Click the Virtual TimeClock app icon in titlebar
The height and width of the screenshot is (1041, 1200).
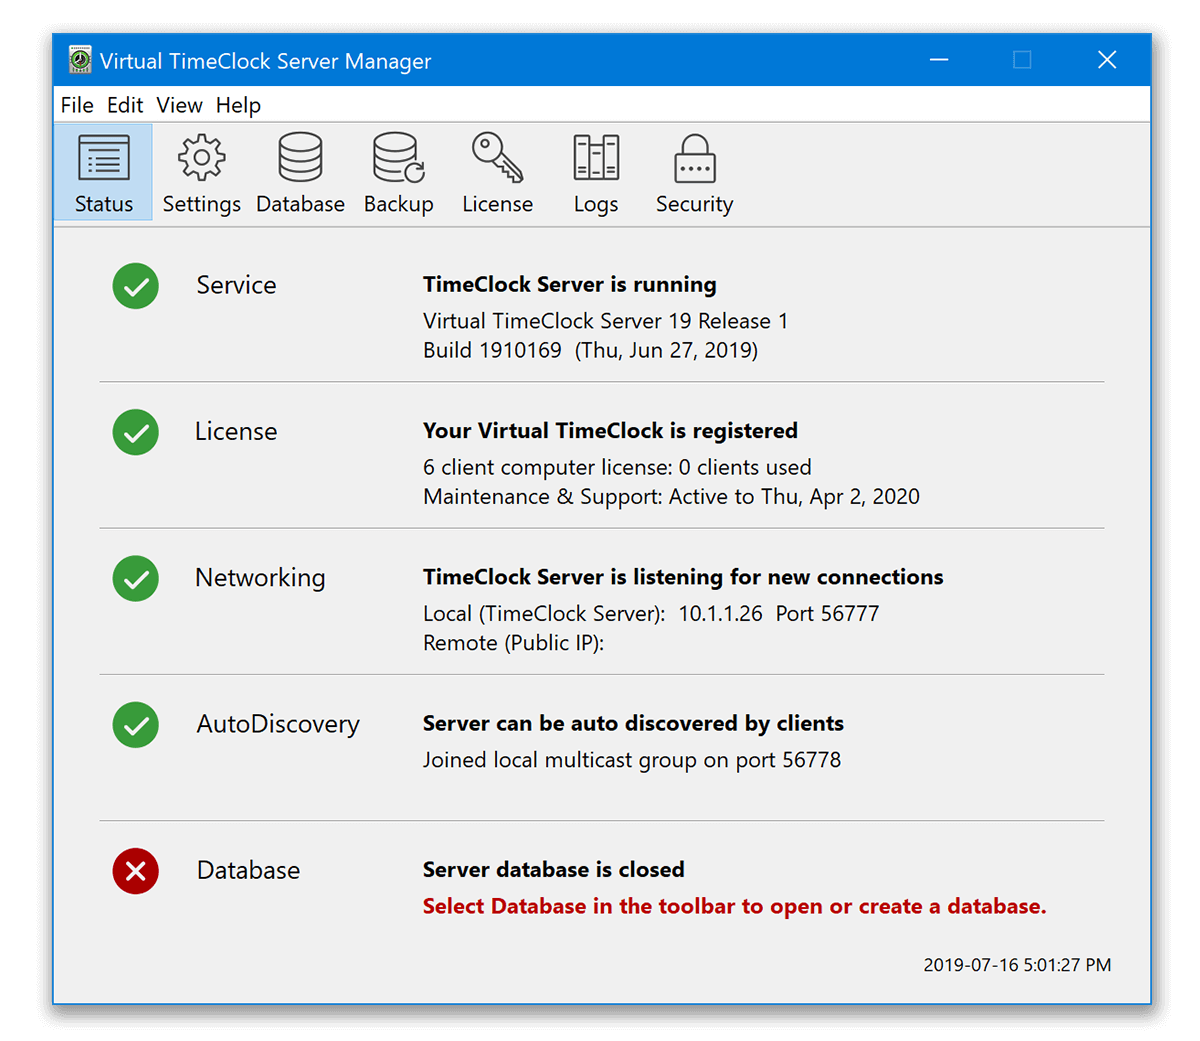[77, 60]
